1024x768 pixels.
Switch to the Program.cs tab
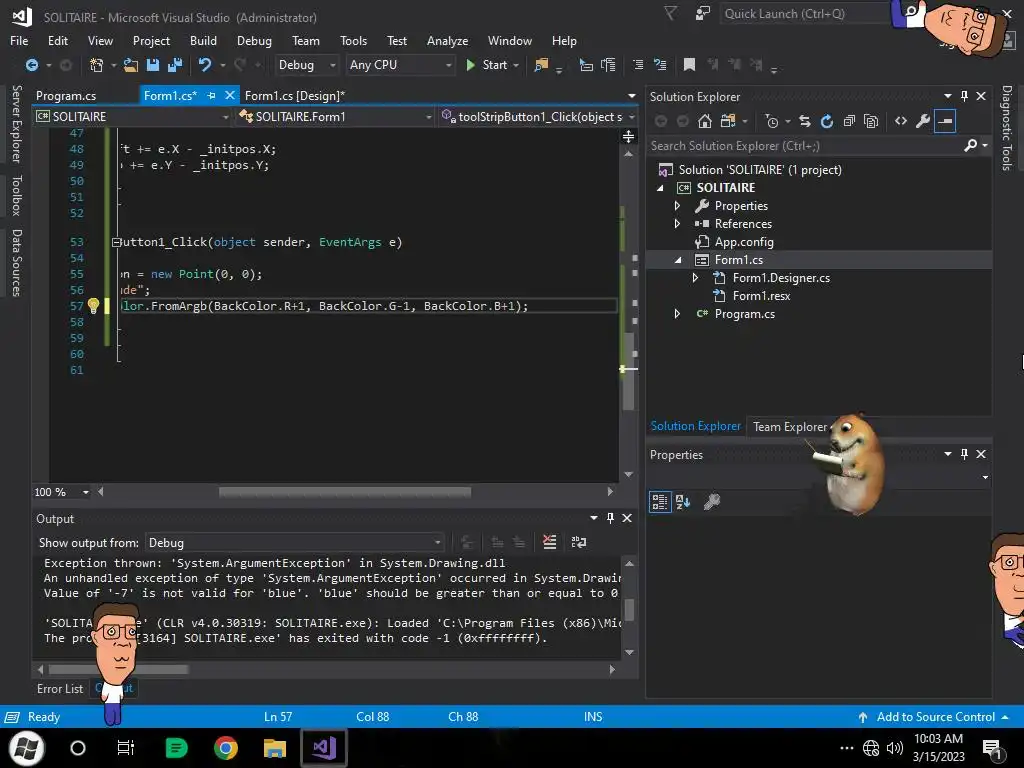click(66, 95)
